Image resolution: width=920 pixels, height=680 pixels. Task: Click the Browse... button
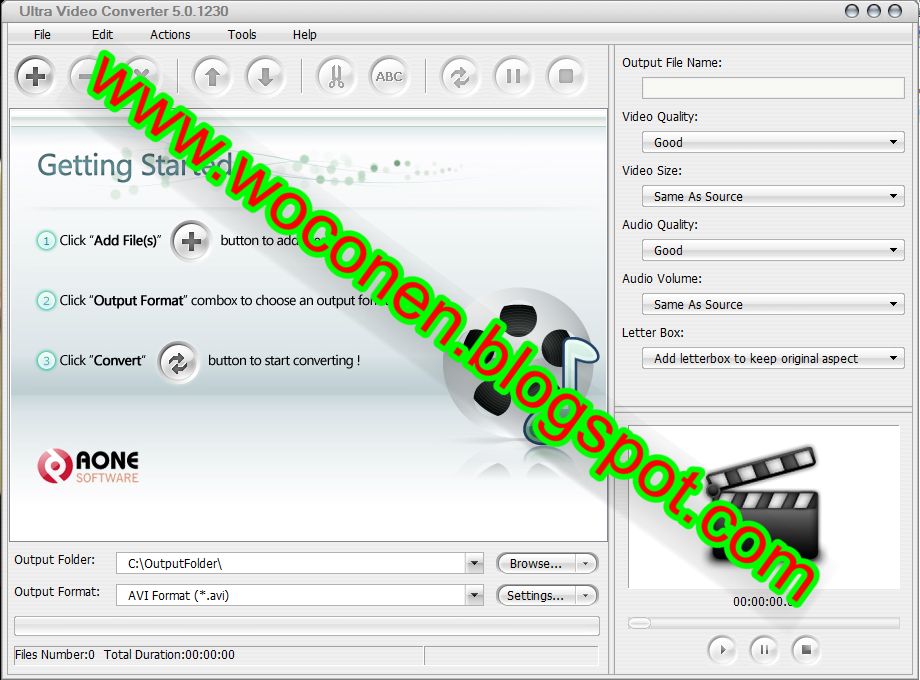tap(536, 564)
